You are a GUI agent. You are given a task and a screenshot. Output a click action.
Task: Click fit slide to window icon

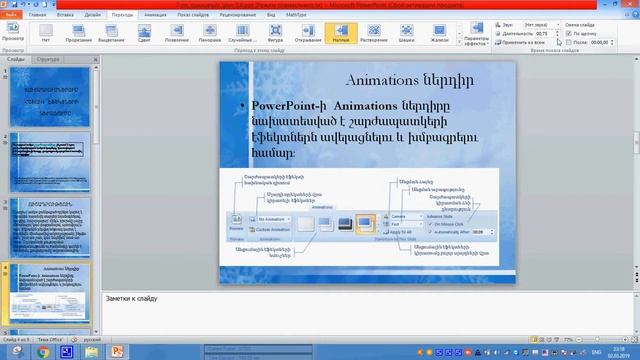[635, 340]
